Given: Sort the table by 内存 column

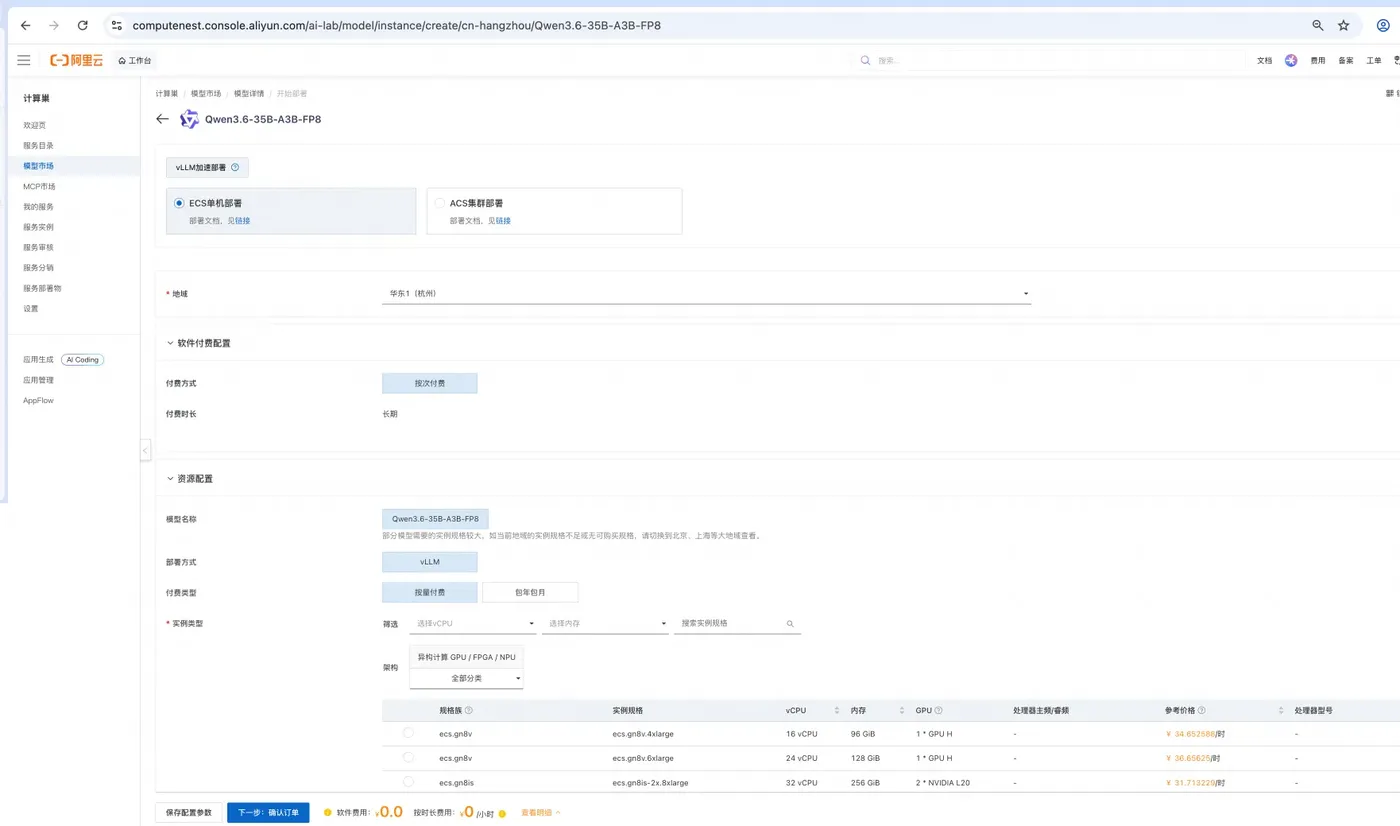Looking at the screenshot, I should pyautogui.click(x=902, y=710).
